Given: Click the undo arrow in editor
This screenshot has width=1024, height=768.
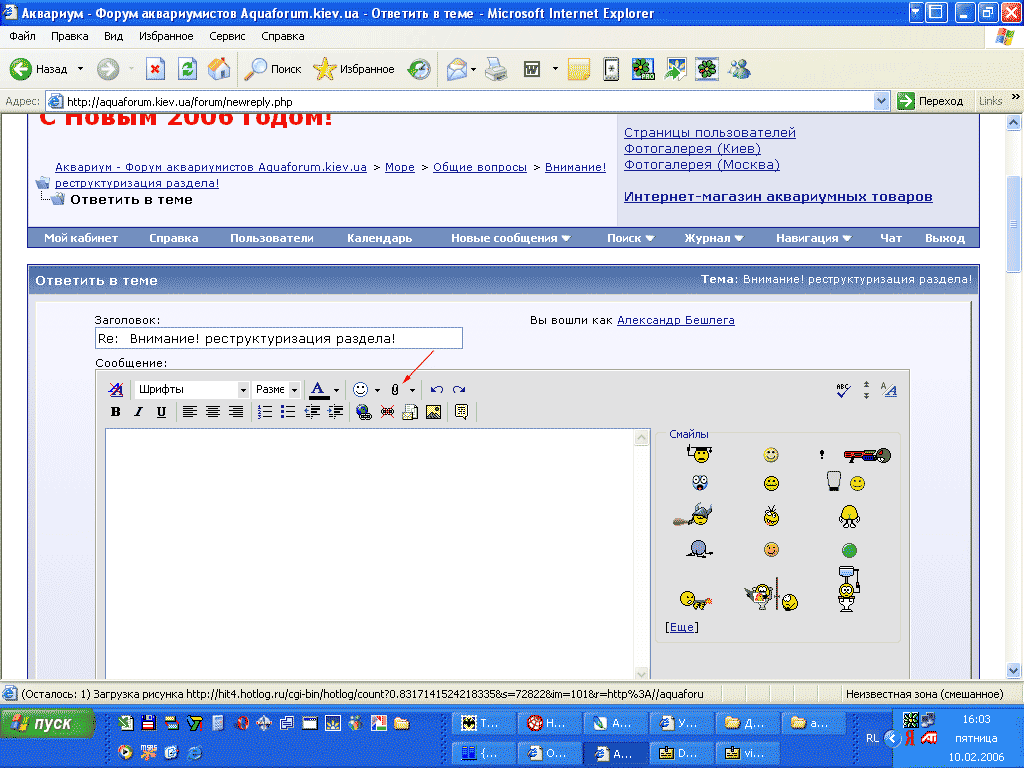Looking at the screenshot, I should [437, 390].
